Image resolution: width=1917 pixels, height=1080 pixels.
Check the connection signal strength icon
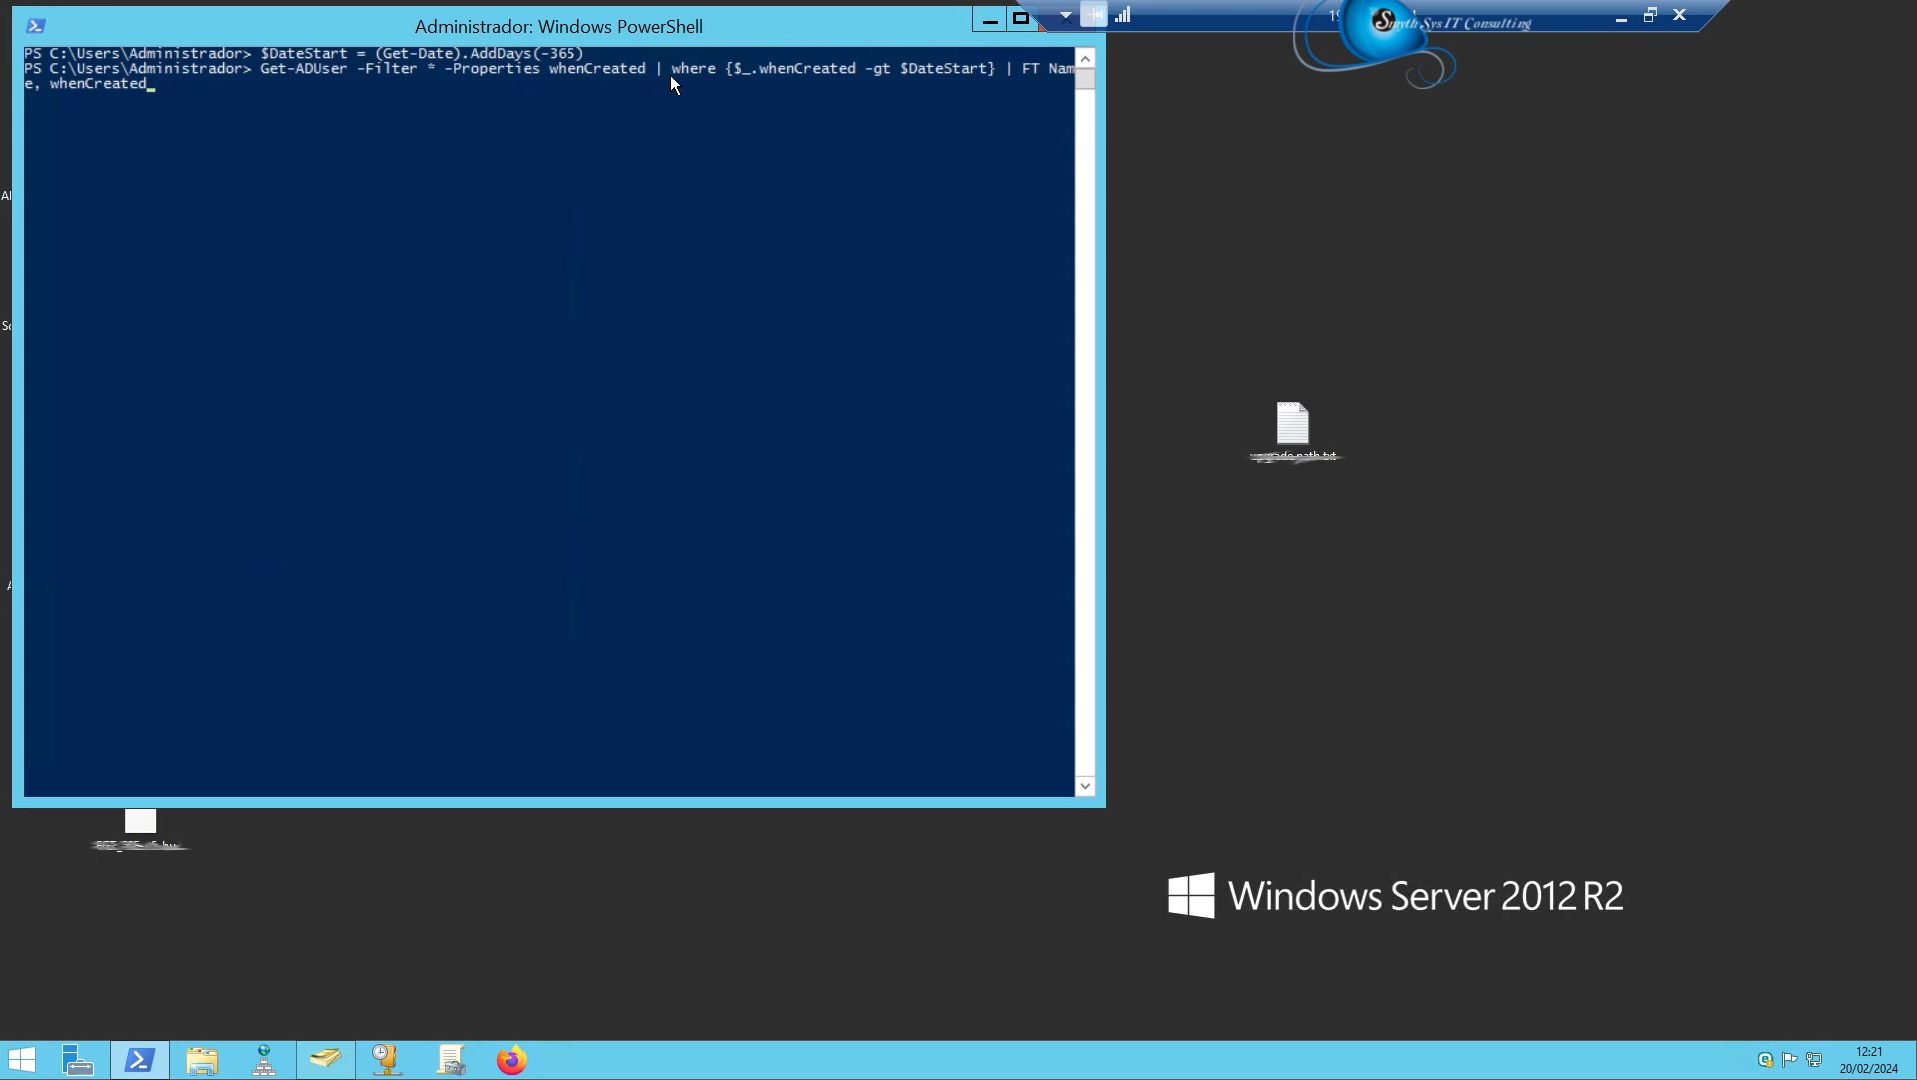1123,15
